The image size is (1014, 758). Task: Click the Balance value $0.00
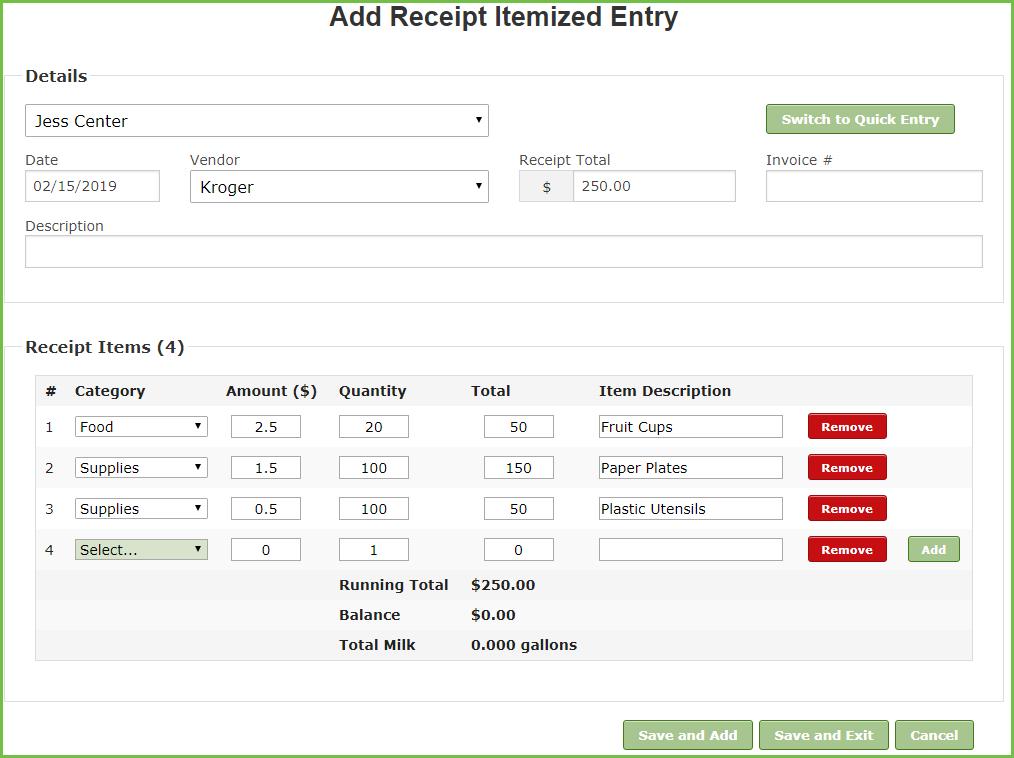(x=493, y=615)
